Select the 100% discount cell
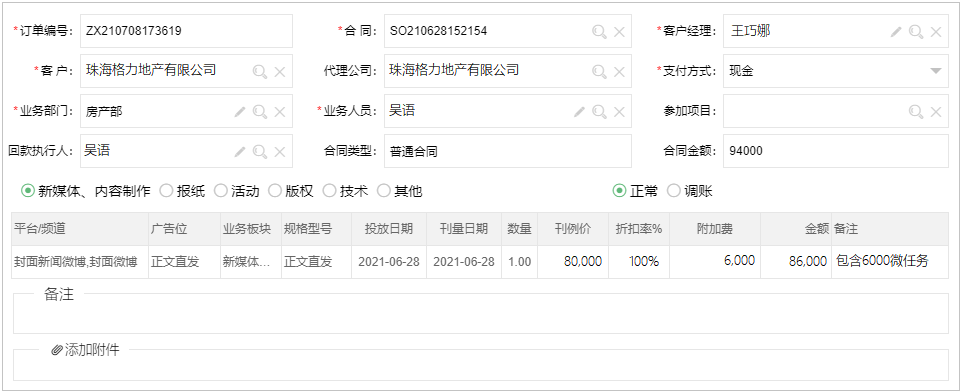The height and width of the screenshot is (392, 961). point(639,262)
